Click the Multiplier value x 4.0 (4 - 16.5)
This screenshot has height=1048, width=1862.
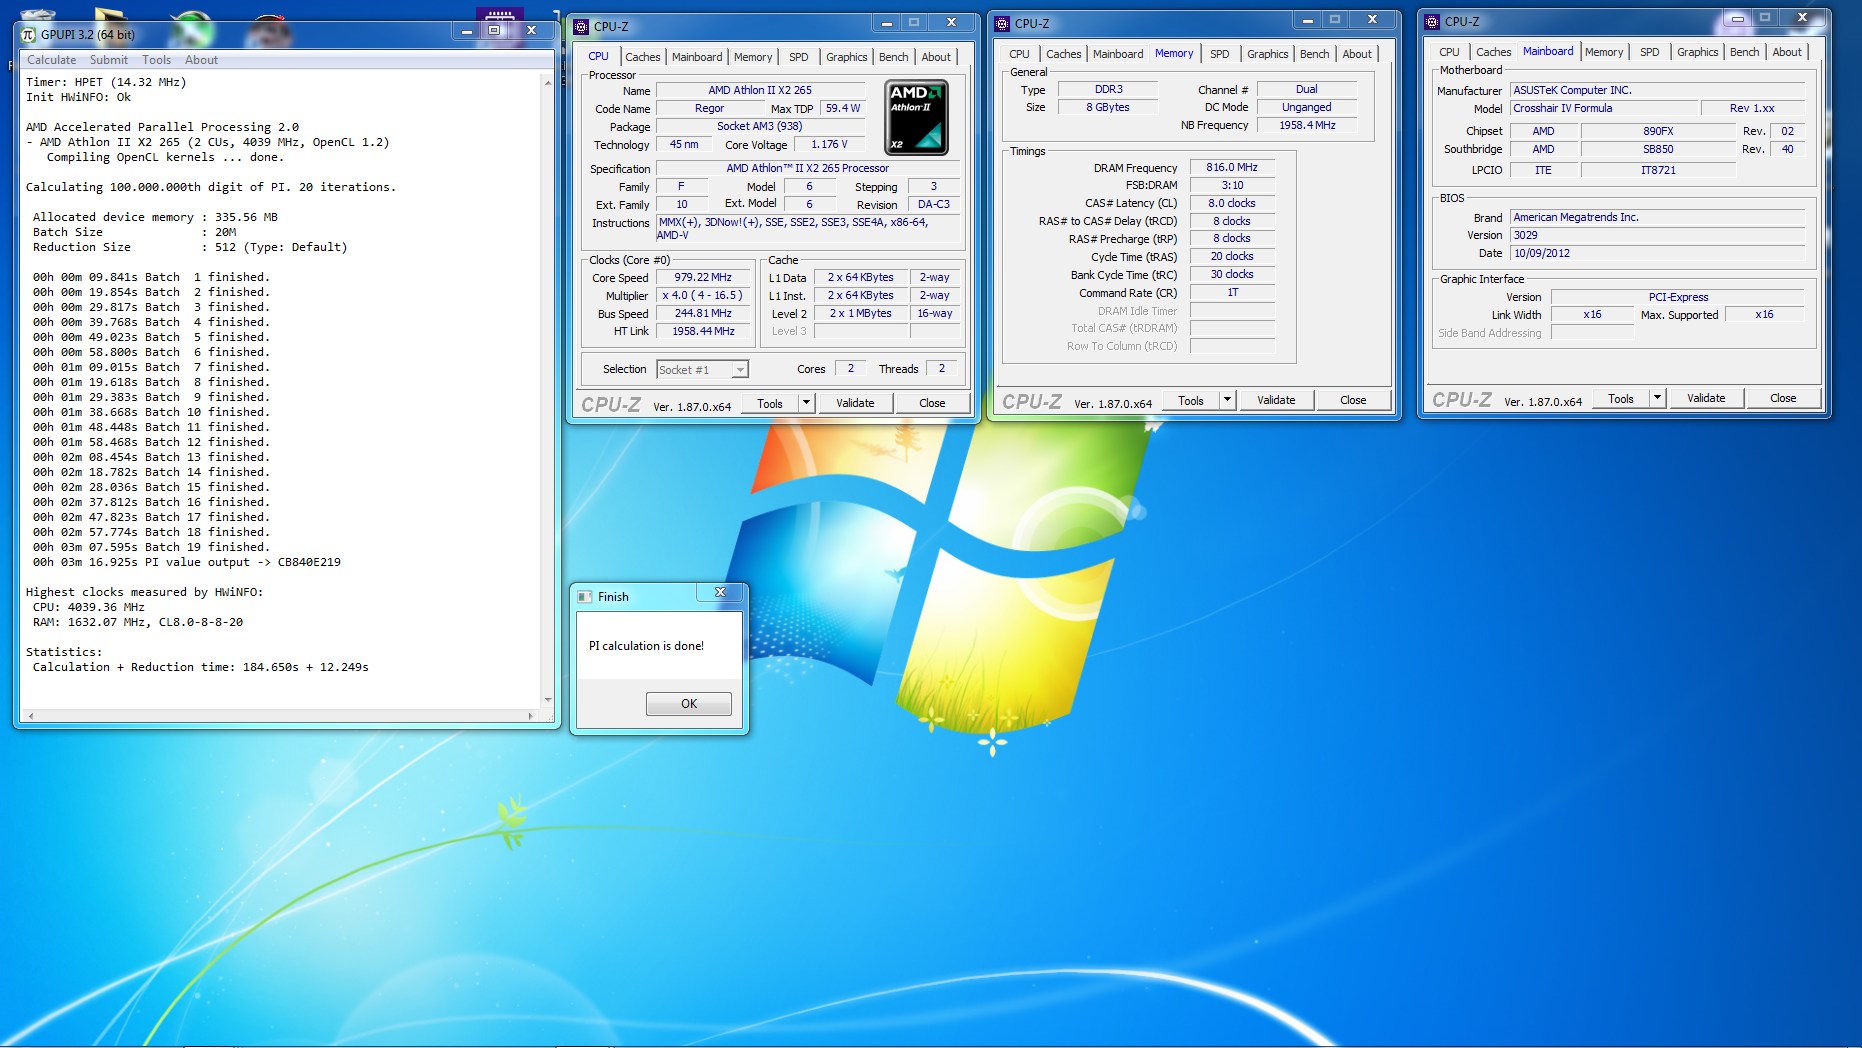pos(703,296)
